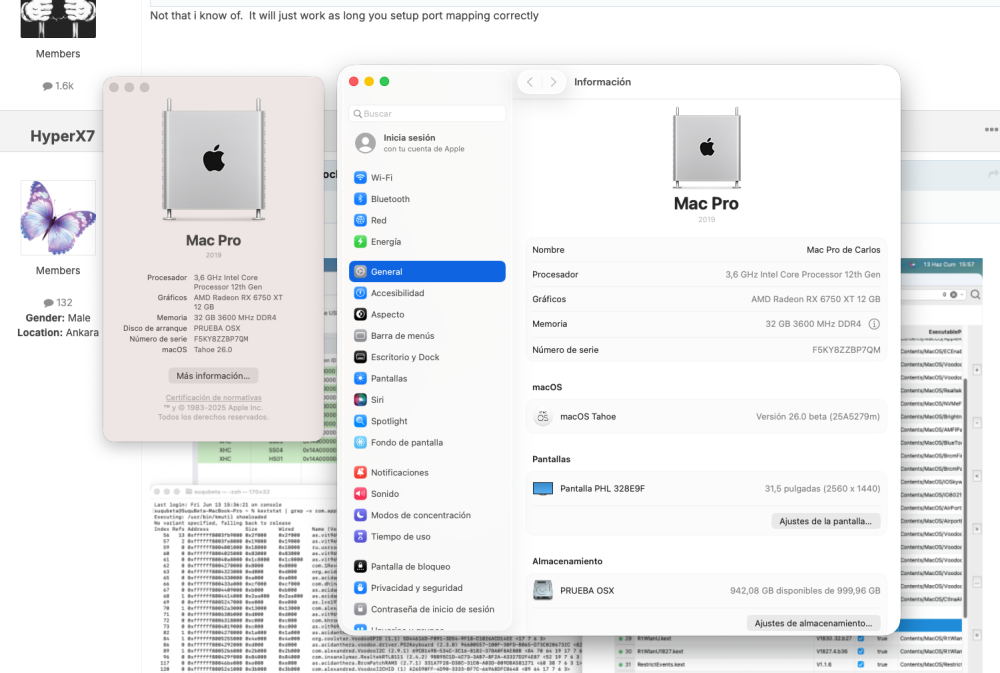
Task: Click Versión 26.0 beta text
Action: click(818, 417)
